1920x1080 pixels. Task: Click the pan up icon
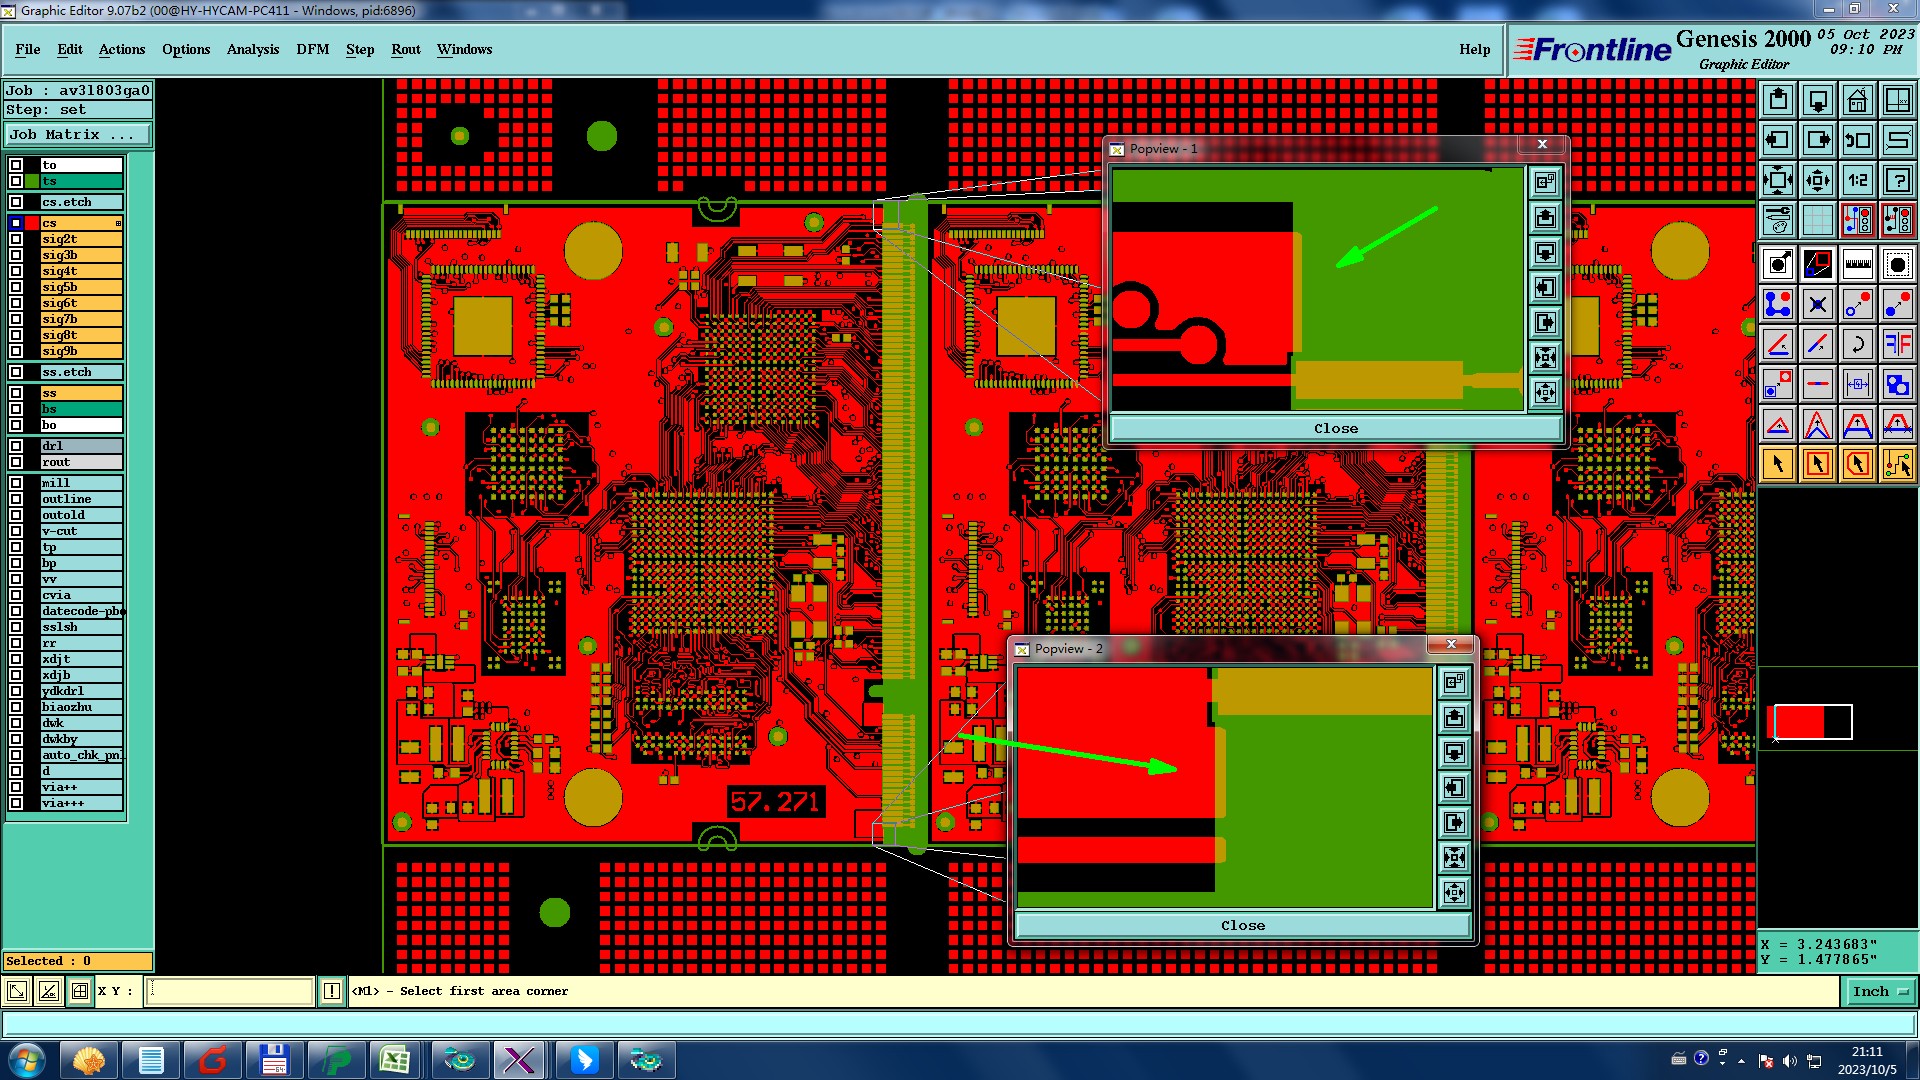[1777, 100]
